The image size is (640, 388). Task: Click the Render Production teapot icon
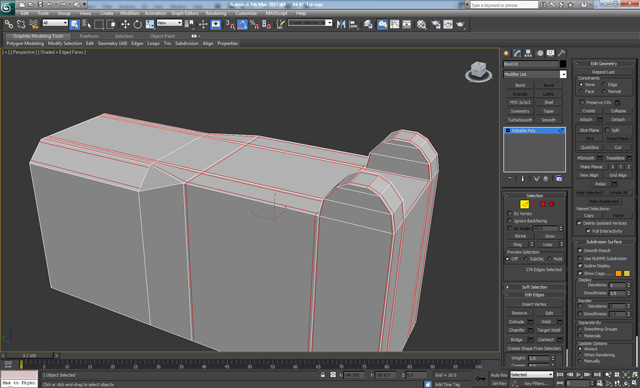pos(460,24)
